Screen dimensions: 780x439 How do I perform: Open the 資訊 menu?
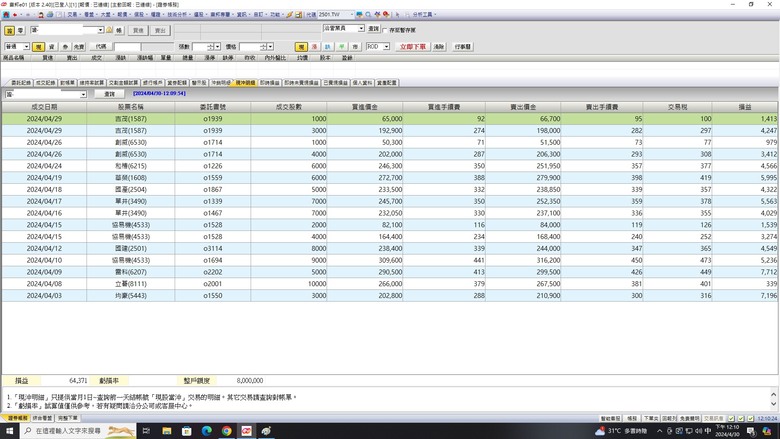click(x=242, y=14)
